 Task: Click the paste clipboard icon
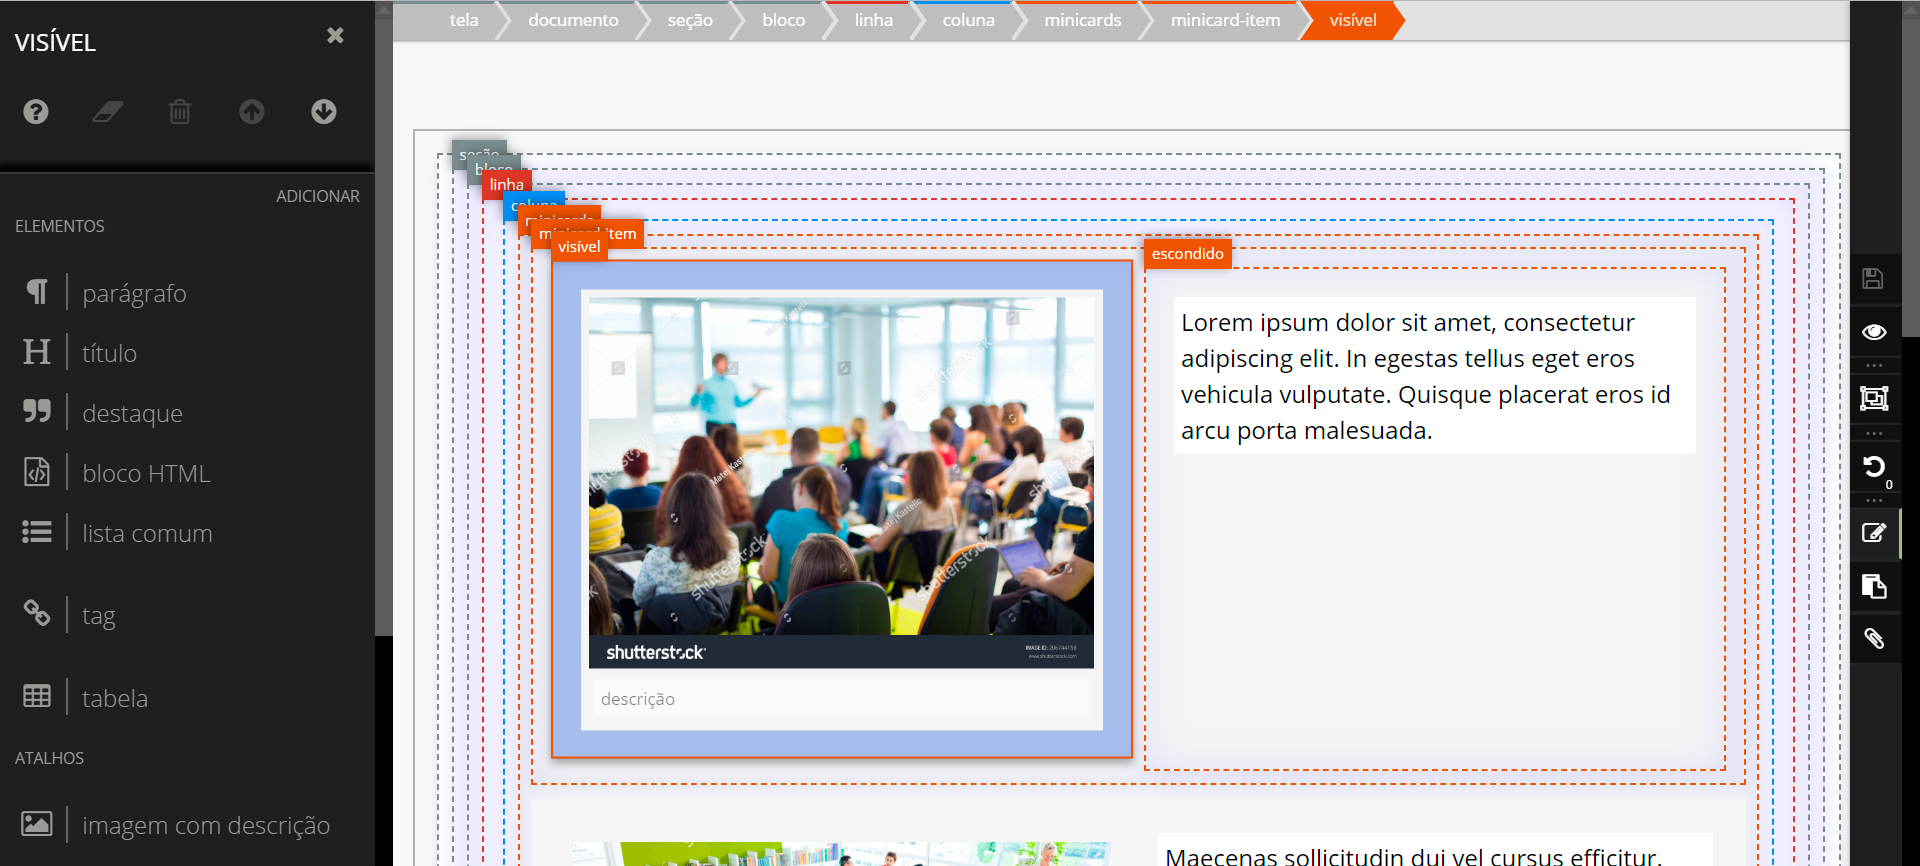[1874, 586]
